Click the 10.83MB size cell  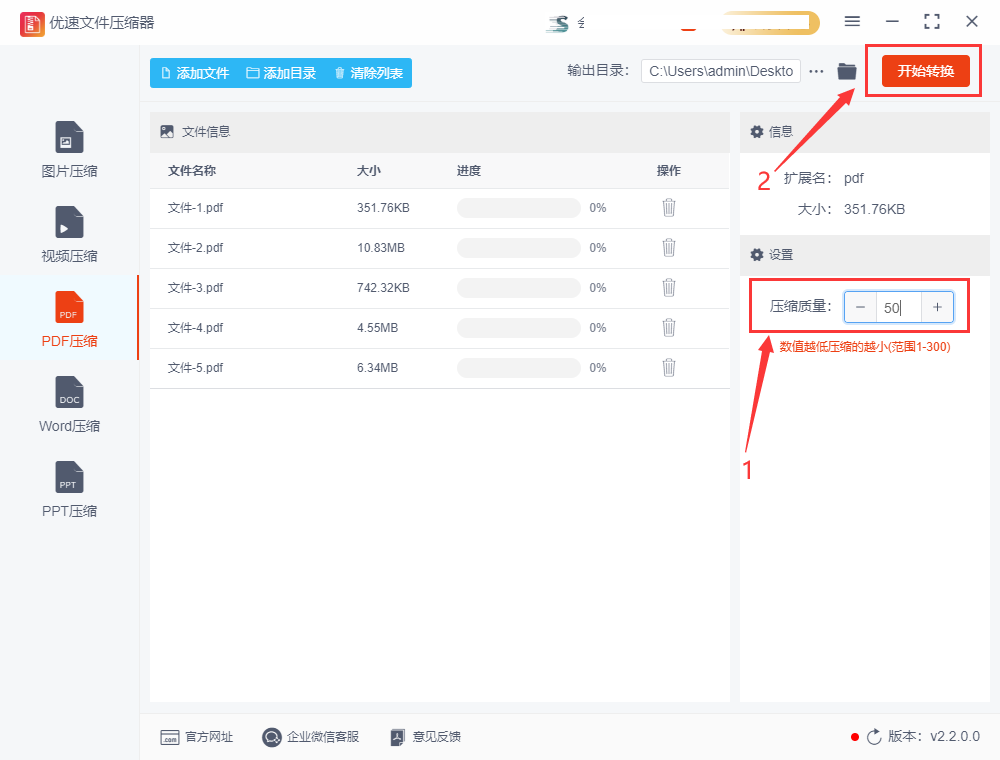click(381, 248)
